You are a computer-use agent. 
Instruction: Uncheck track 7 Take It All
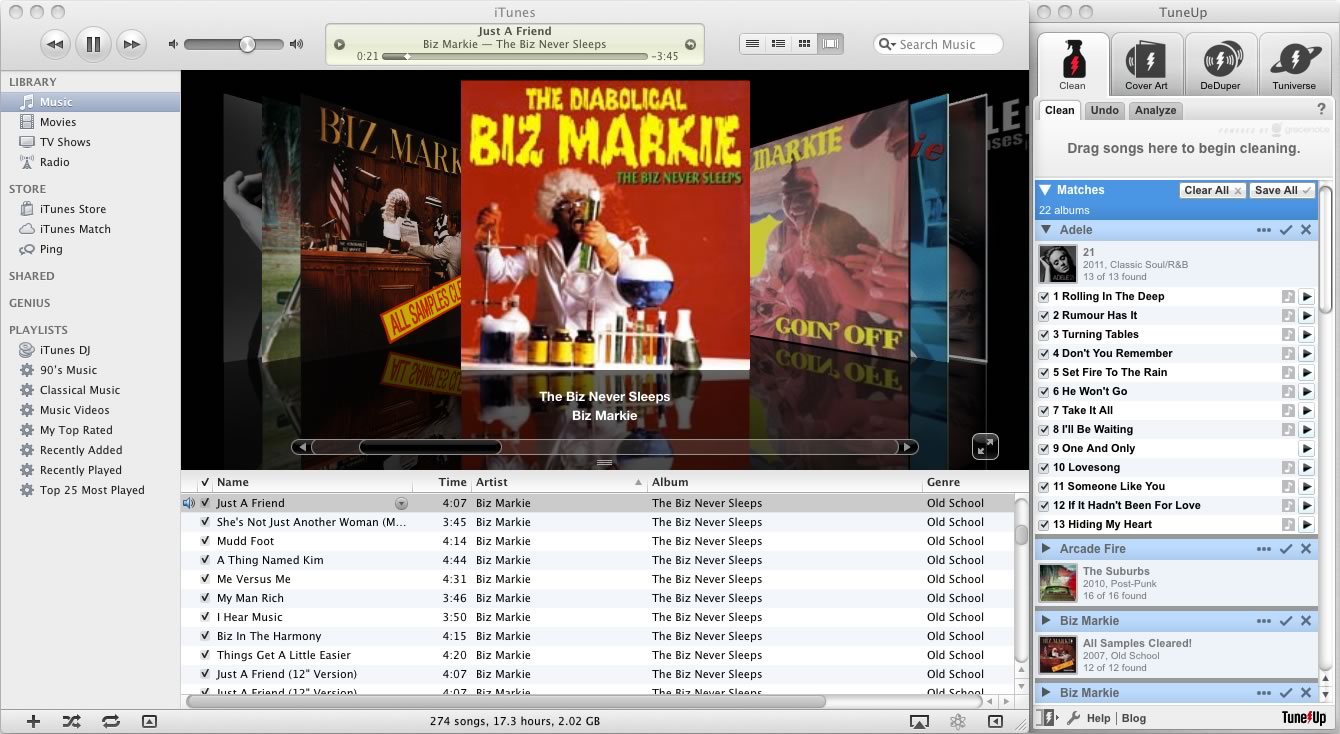coord(1044,411)
